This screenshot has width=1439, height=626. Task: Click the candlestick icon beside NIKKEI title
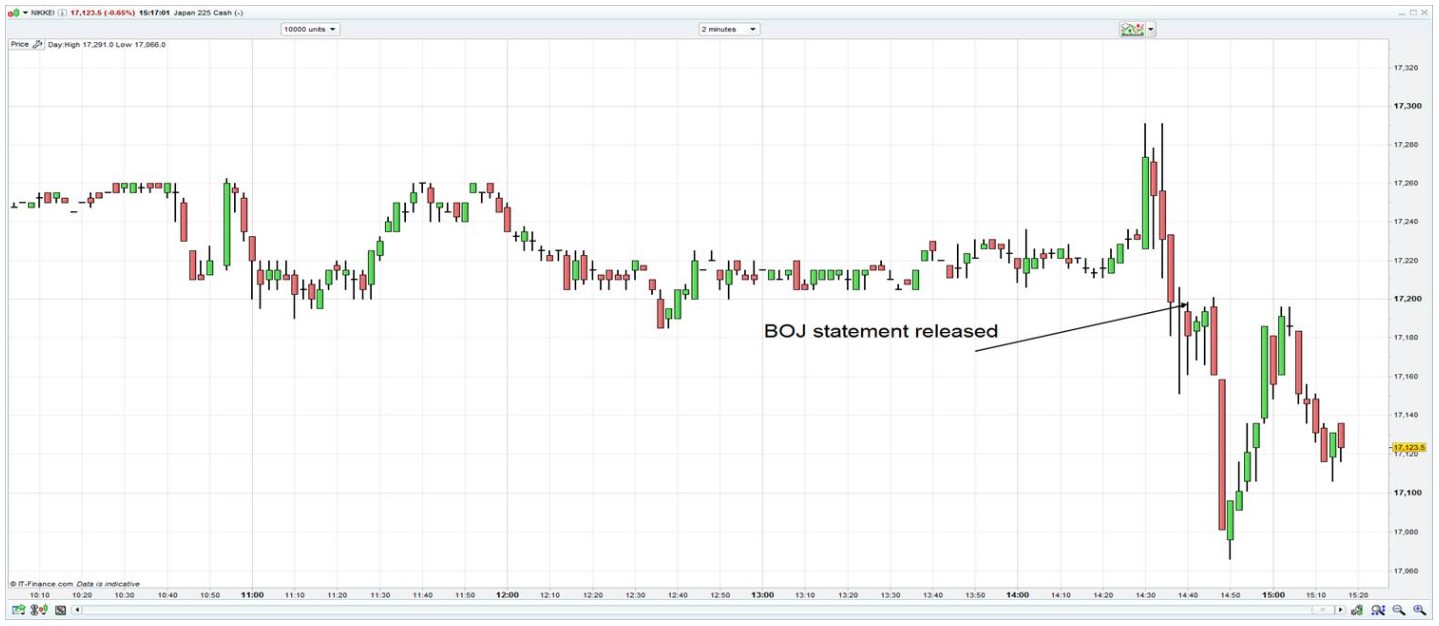pos(14,13)
